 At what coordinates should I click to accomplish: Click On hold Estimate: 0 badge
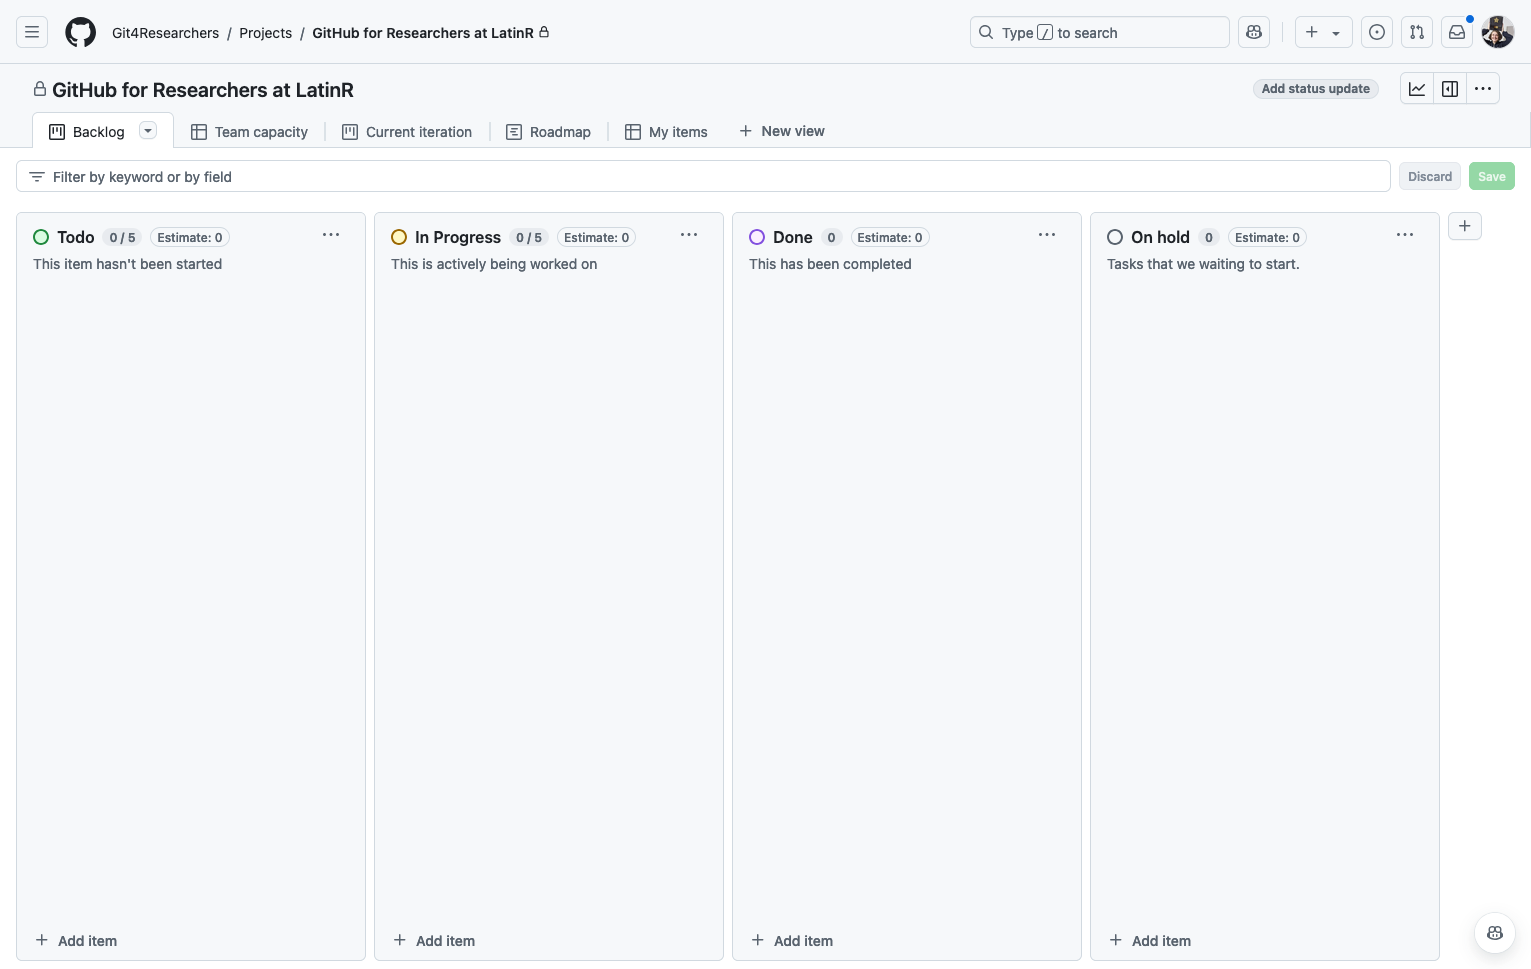pos(1268,237)
